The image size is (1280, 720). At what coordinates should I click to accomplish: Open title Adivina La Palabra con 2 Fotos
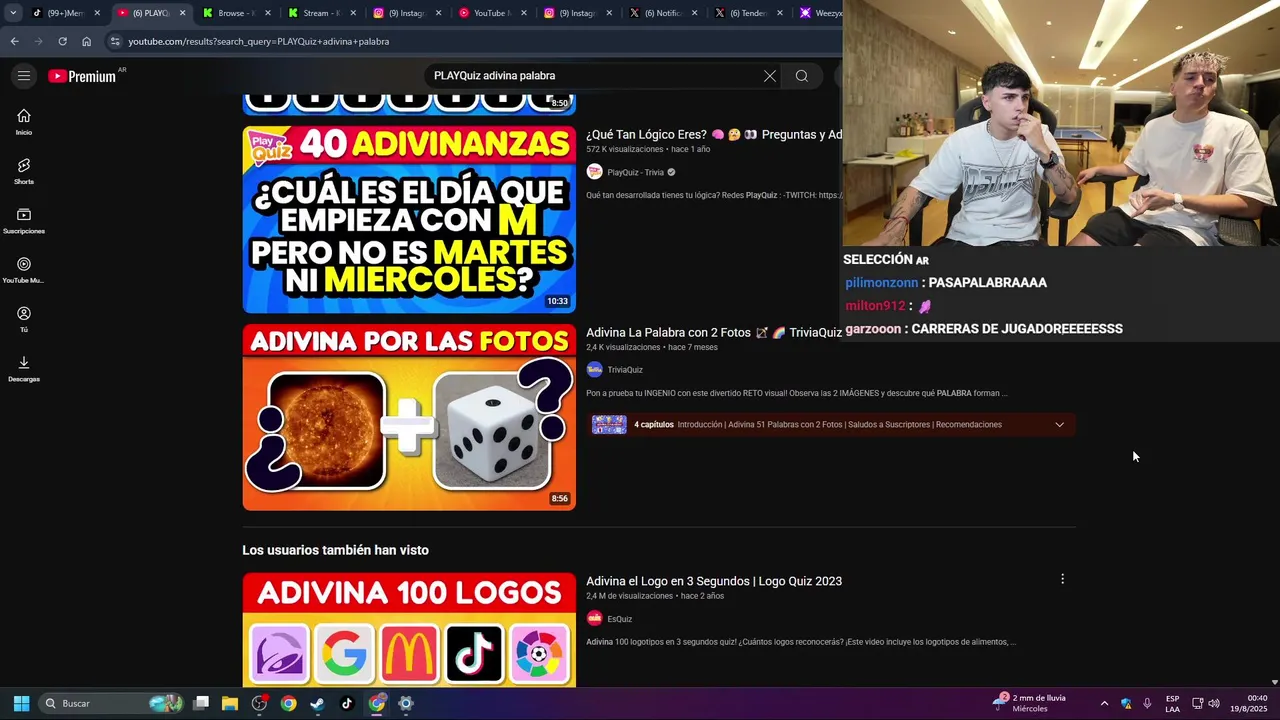[x=714, y=332]
